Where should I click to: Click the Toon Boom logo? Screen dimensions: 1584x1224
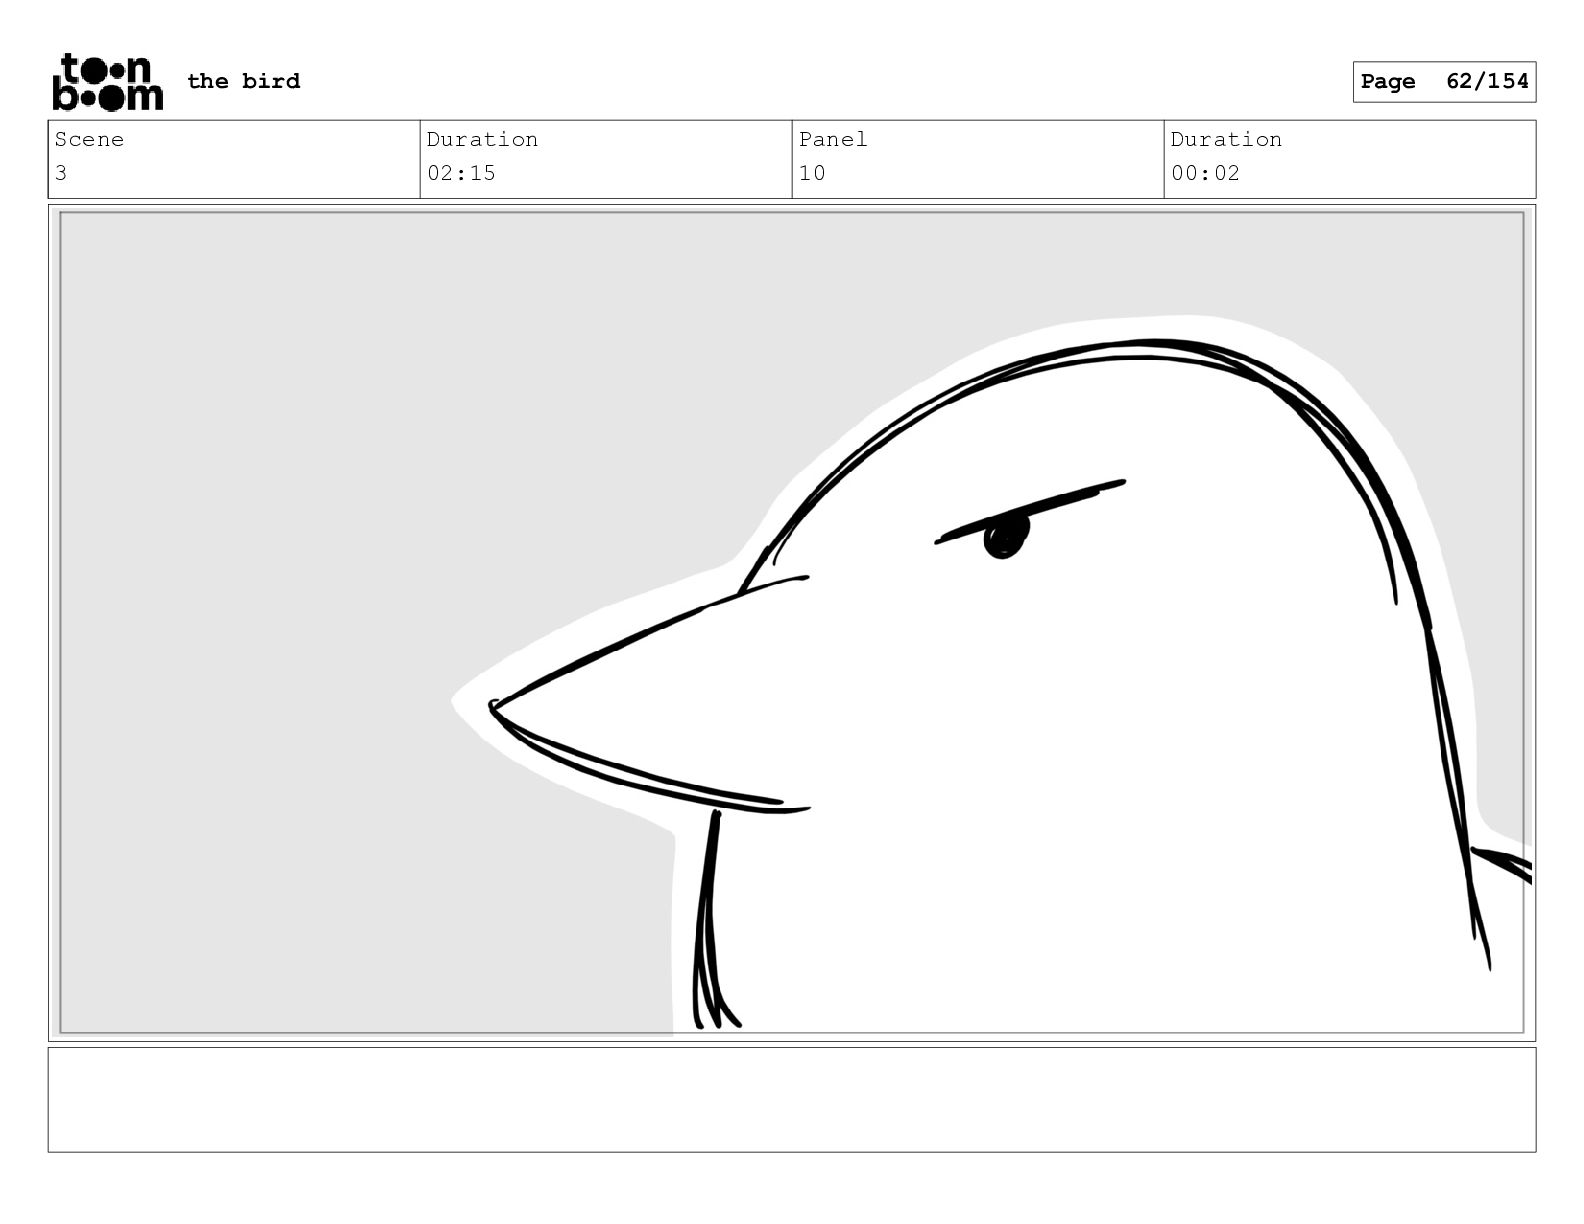[107, 81]
